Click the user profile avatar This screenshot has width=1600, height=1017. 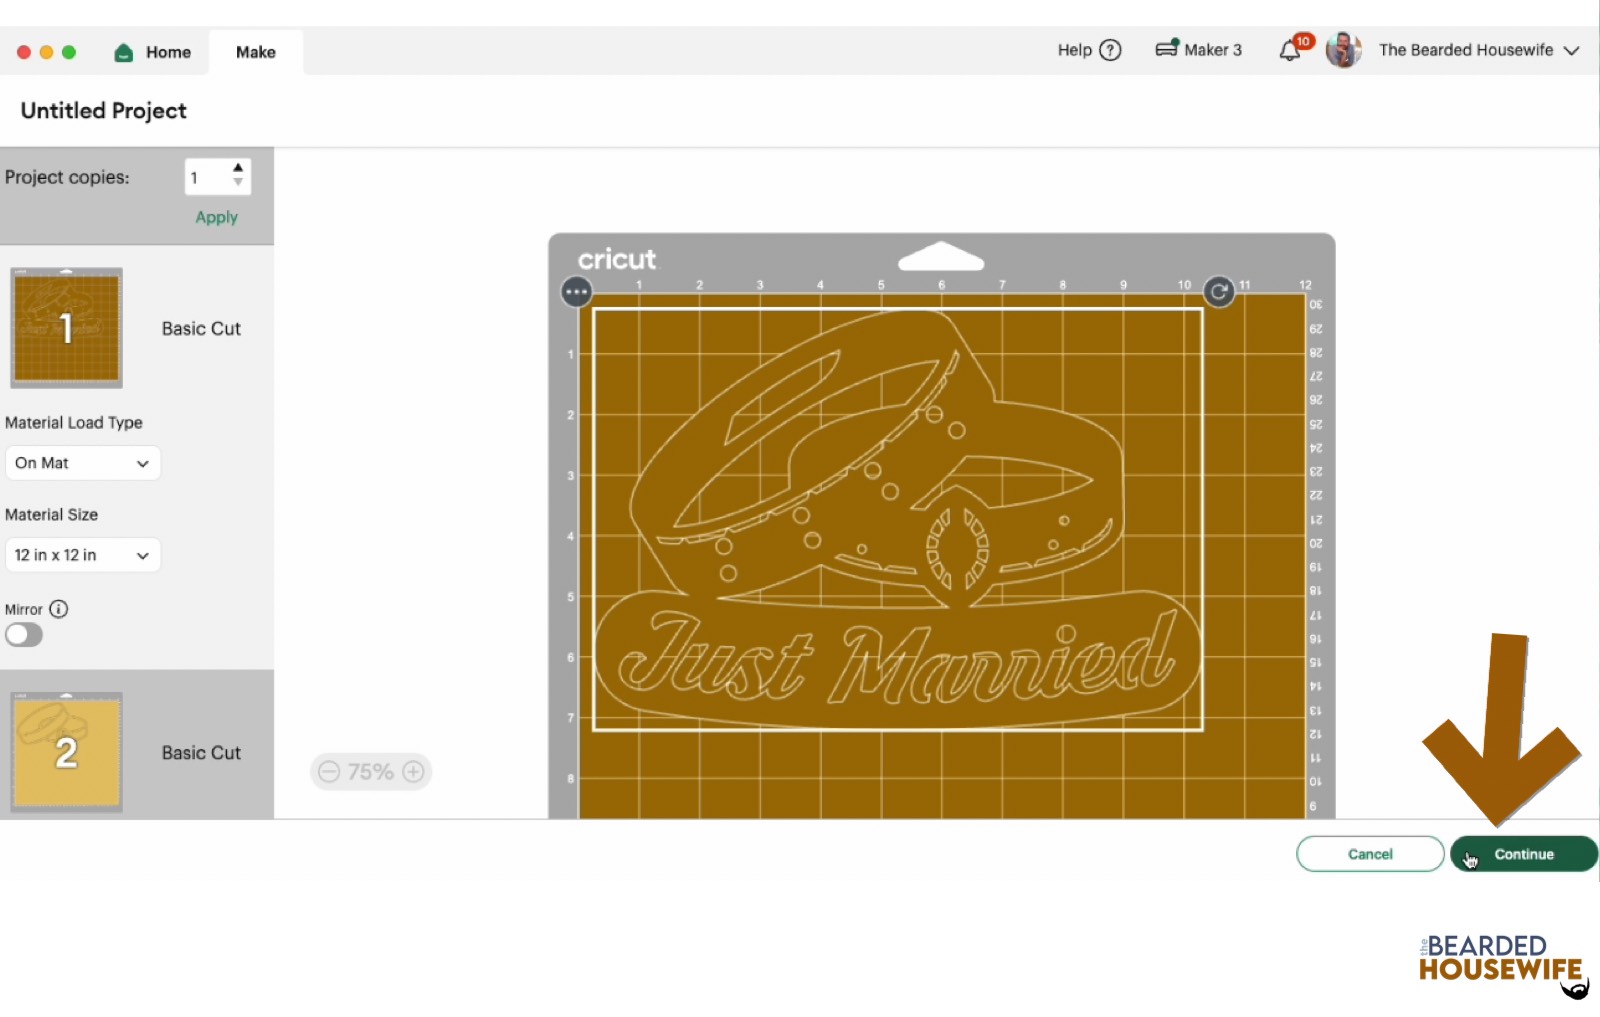click(1343, 50)
